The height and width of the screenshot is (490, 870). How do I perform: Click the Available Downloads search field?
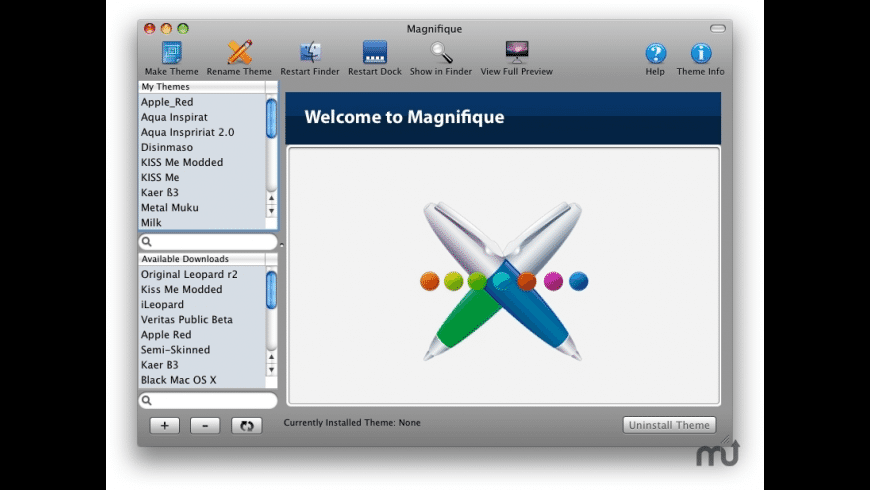[208, 401]
